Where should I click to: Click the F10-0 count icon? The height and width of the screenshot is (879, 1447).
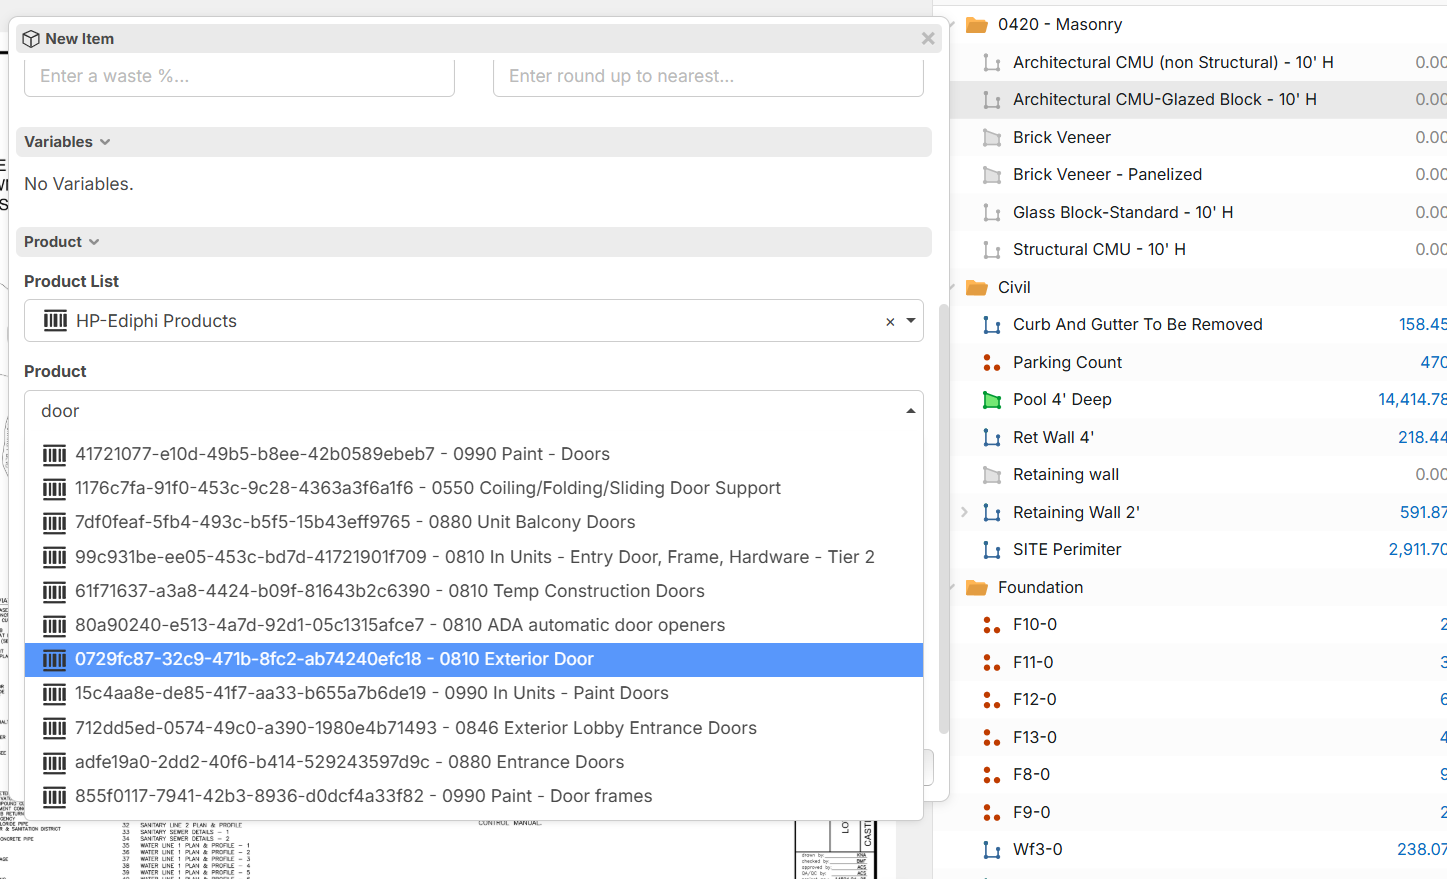click(991, 625)
